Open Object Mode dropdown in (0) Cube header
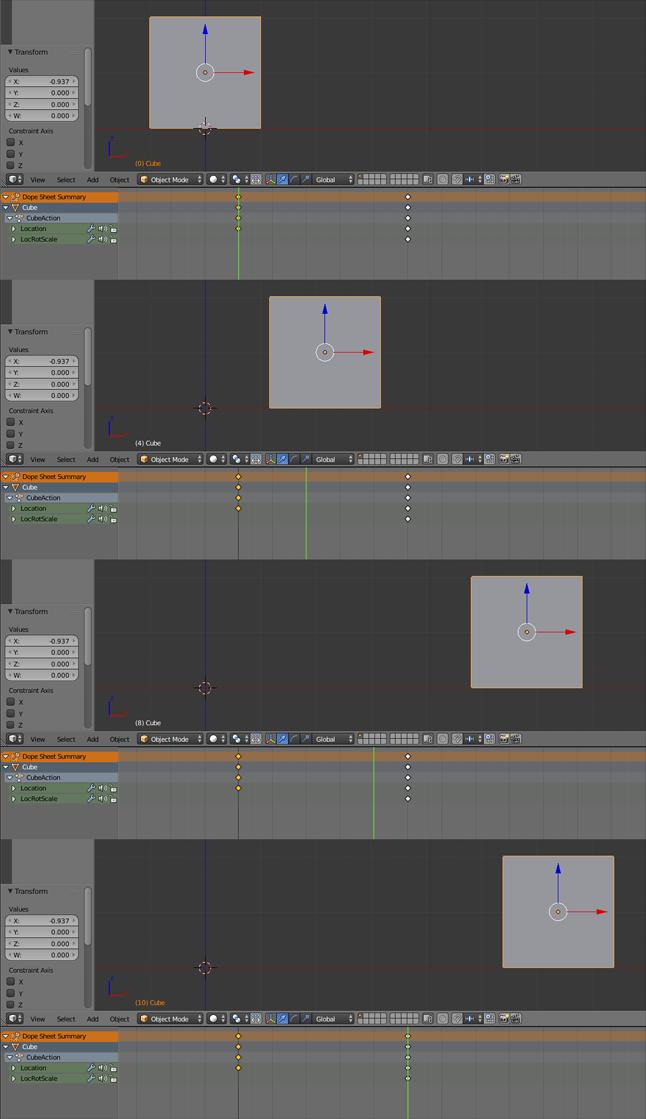The width and height of the screenshot is (646, 1119). pyautogui.click(x=171, y=180)
